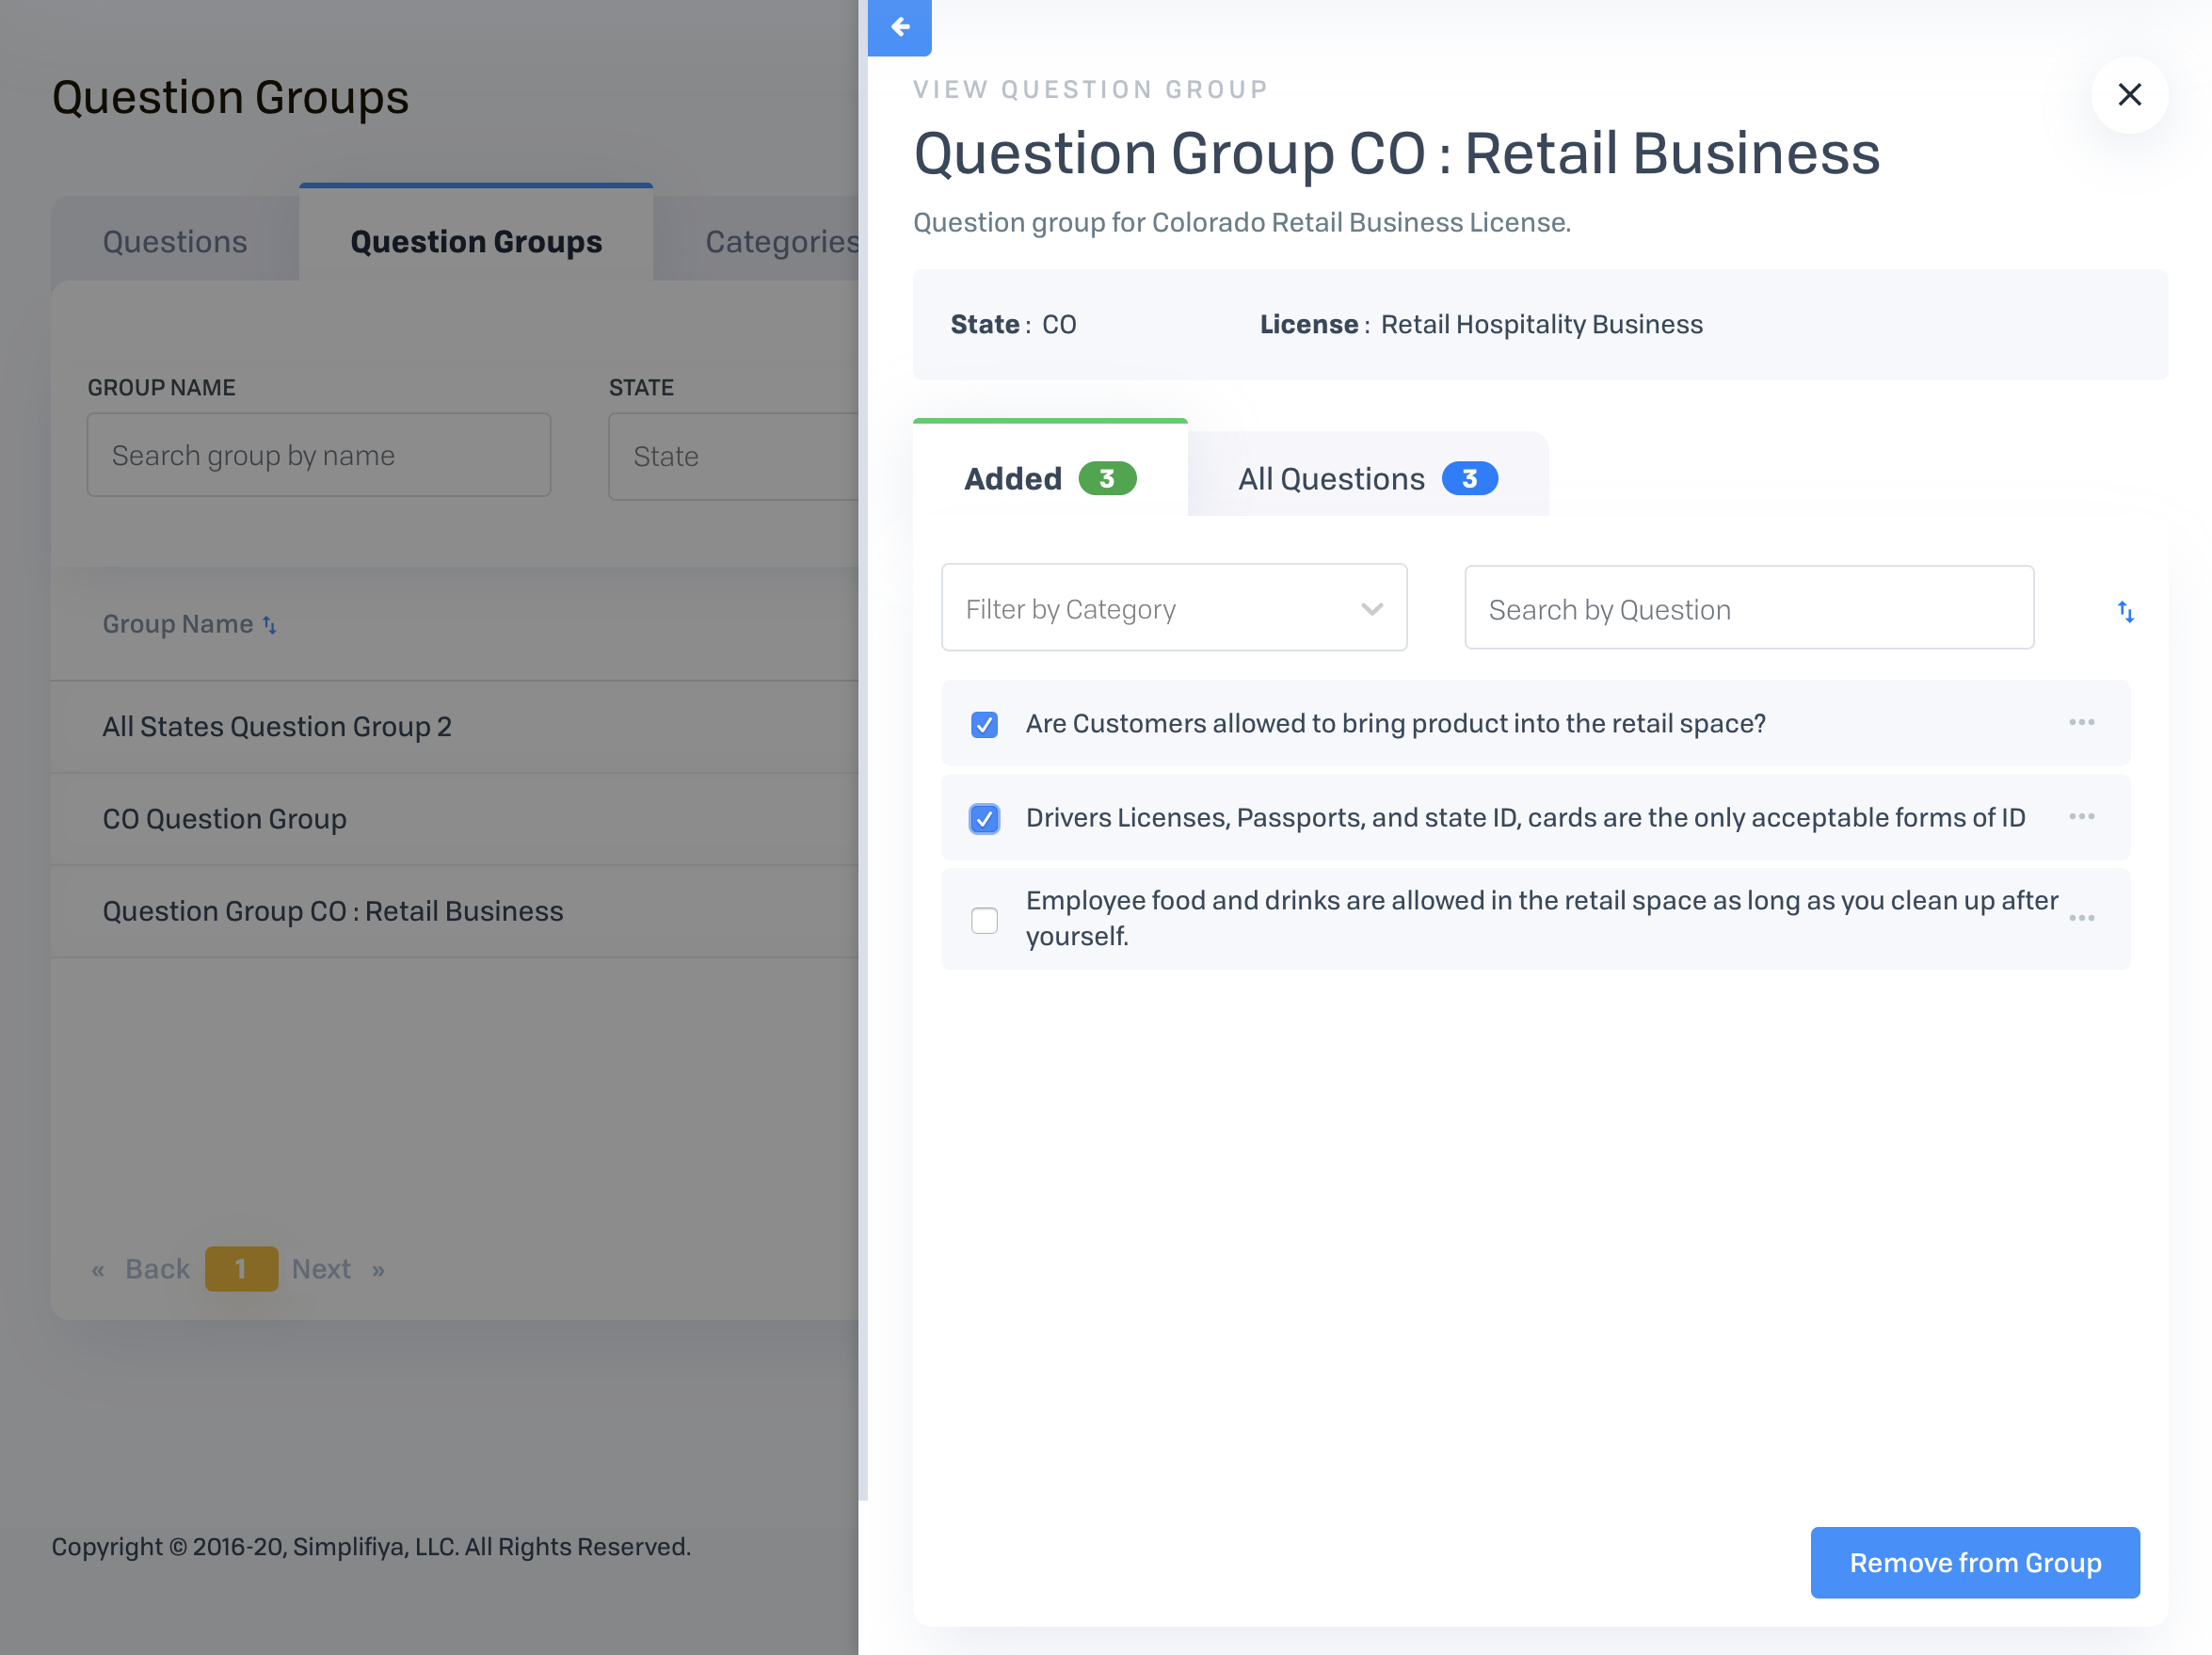Viewport: 2212px width, 1655px height.
Task: Click the Remove from Group button
Action: (x=1976, y=1561)
